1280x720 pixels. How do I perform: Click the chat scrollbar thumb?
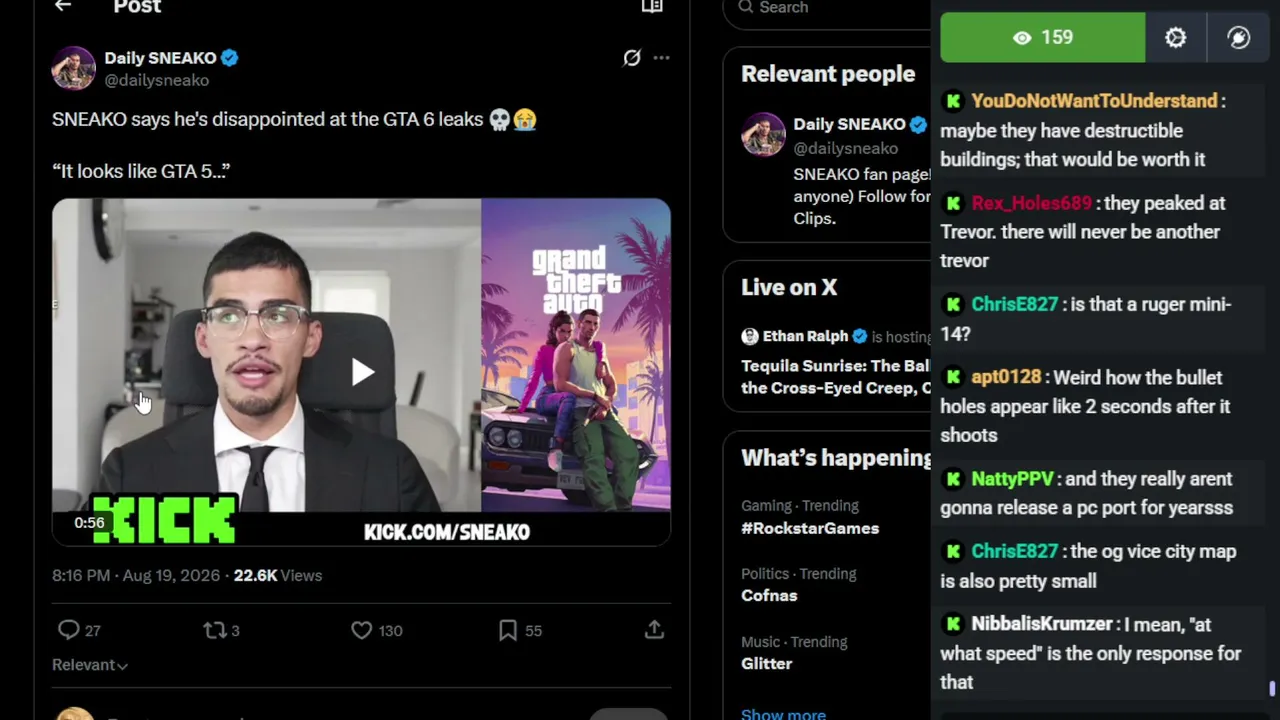pos(1272,689)
